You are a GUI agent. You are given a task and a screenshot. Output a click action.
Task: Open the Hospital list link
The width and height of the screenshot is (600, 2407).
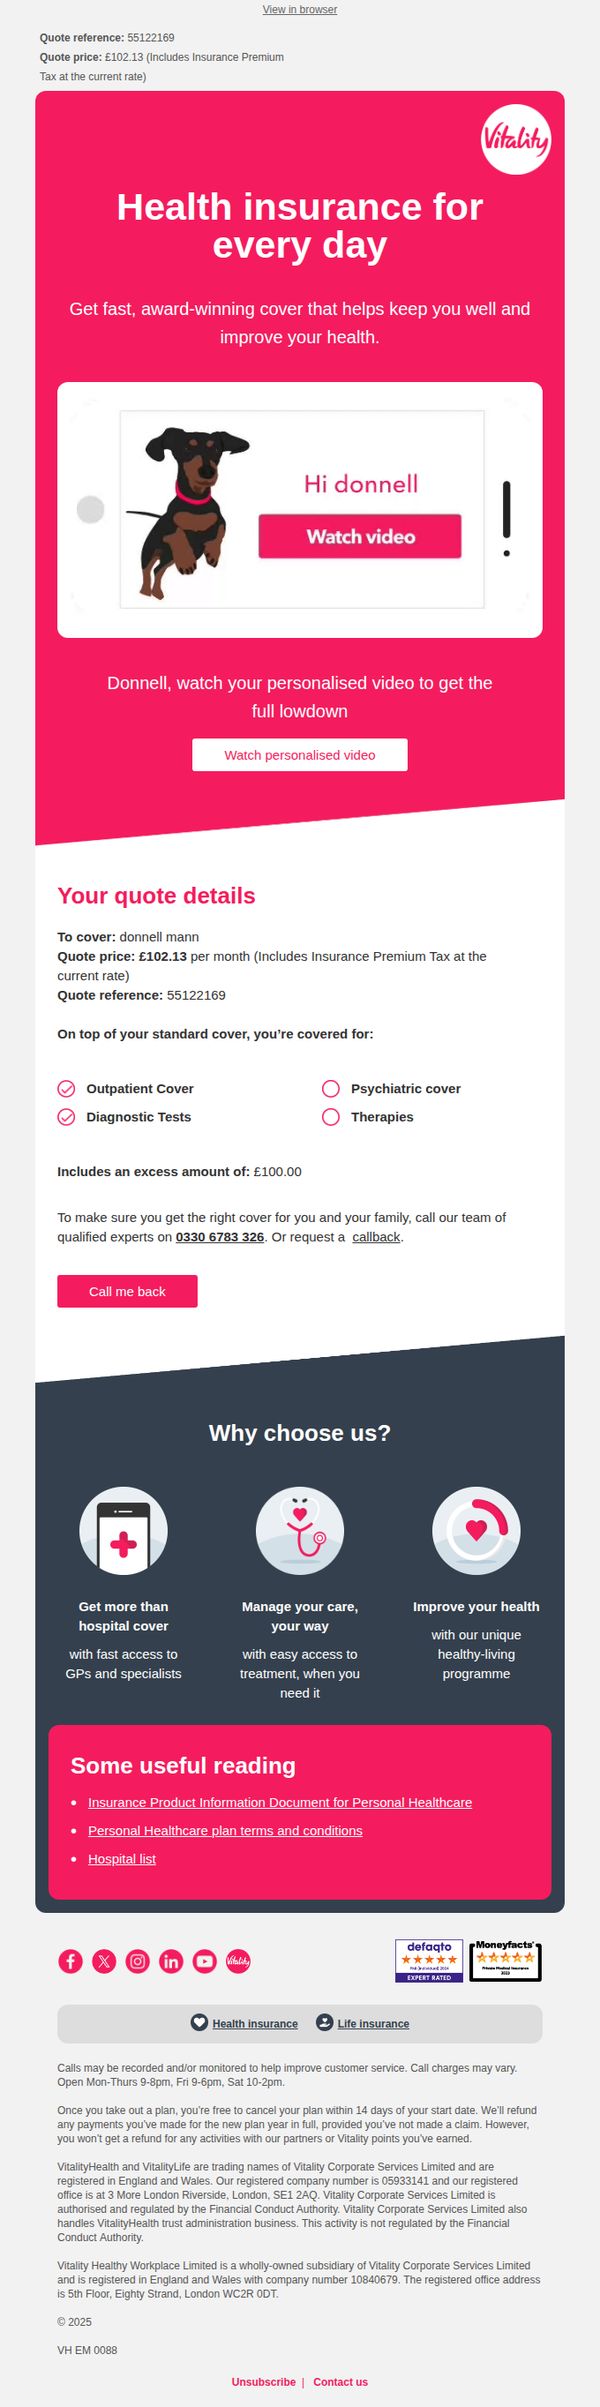click(122, 1858)
